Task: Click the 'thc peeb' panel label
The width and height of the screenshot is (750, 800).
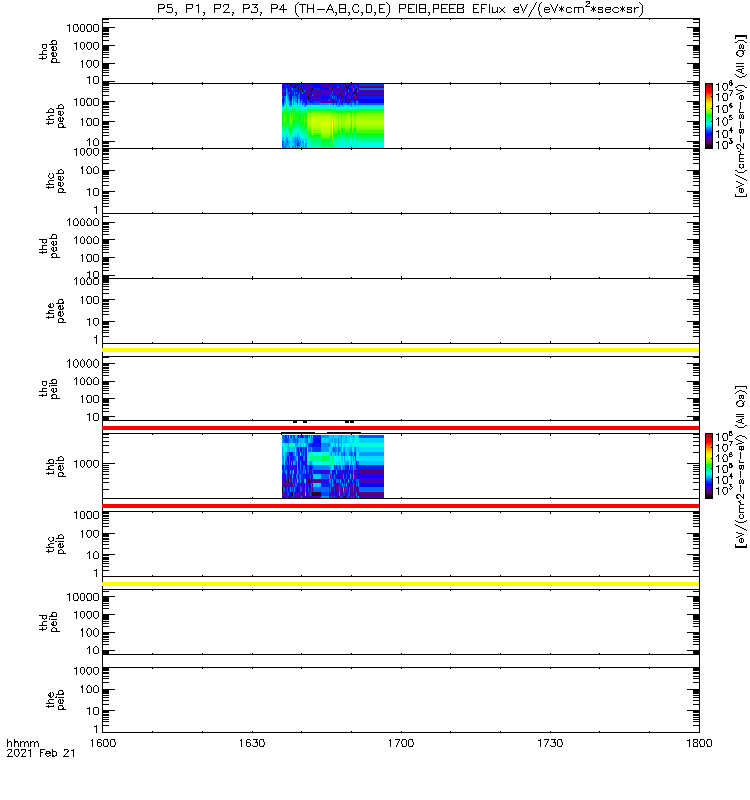Action: [55, 181]
